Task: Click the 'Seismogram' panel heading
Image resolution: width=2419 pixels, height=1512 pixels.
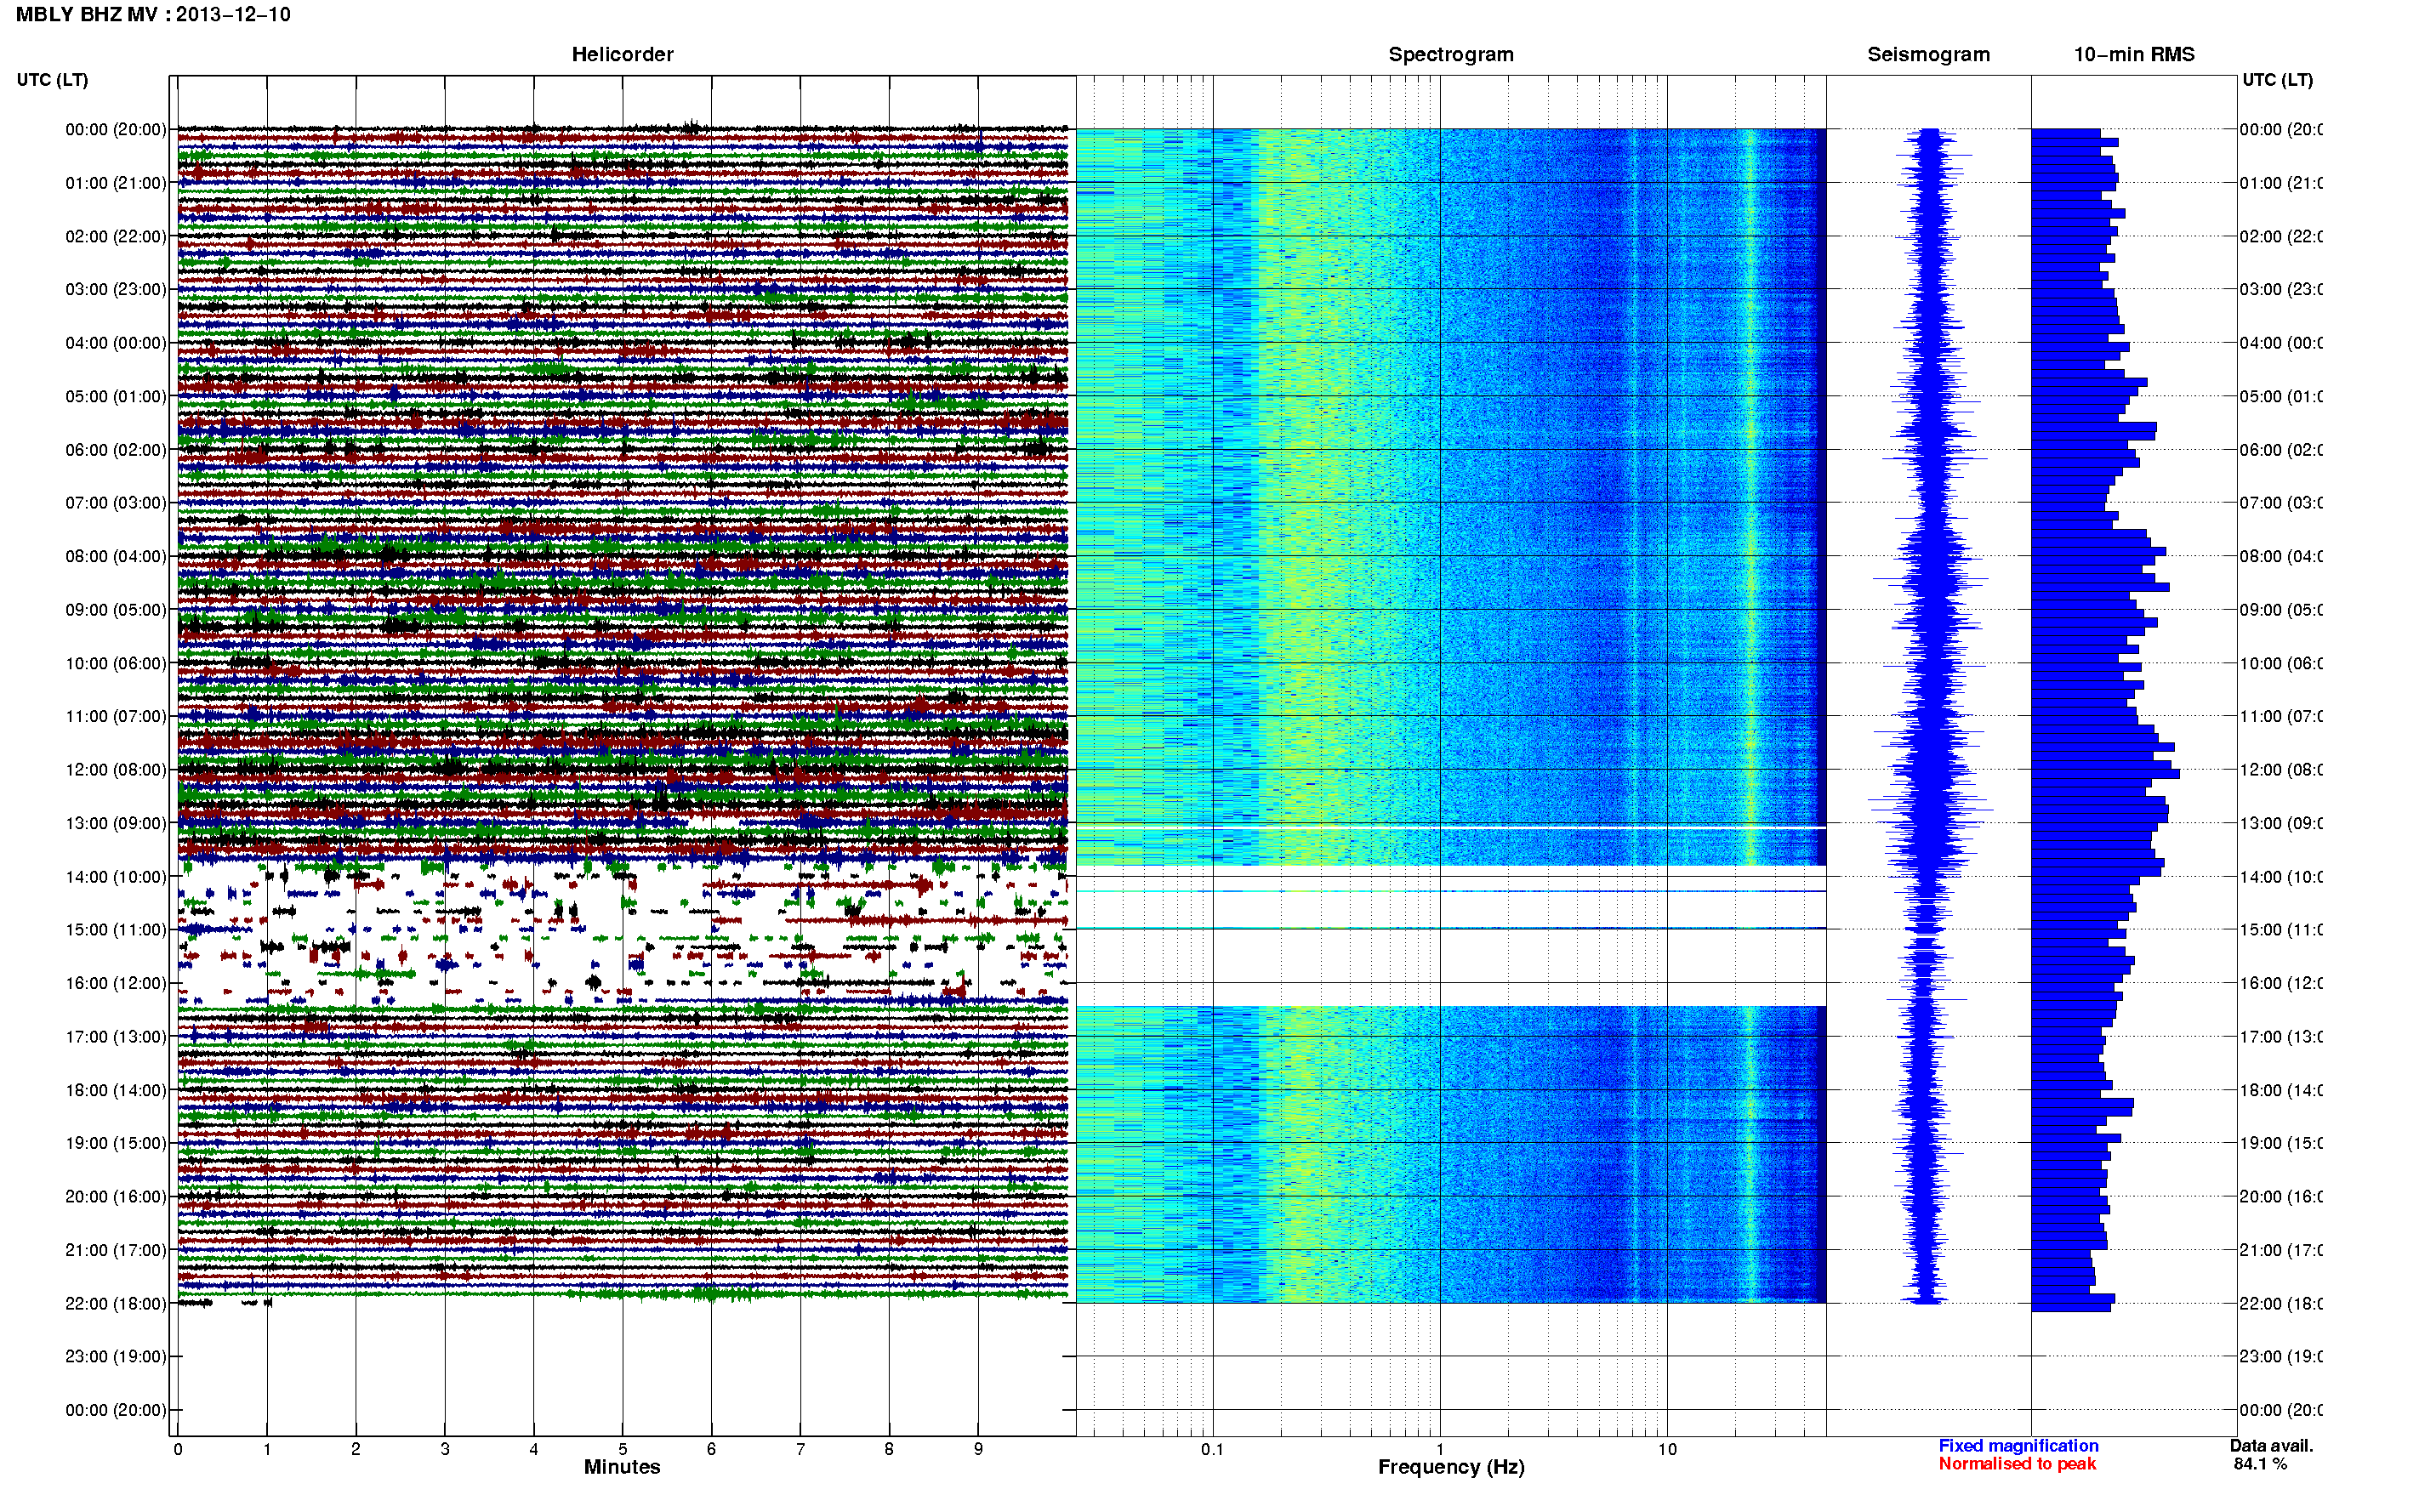Action: point(1928,55)
